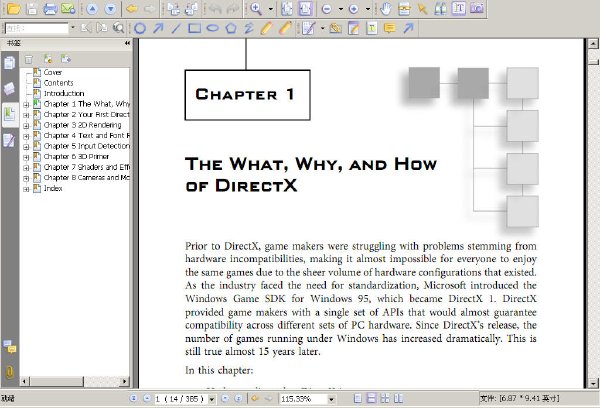600x408 pixels.
Task: Select the Pencil freehand tool
Action: pyautogui.click(x=267, y=28)
